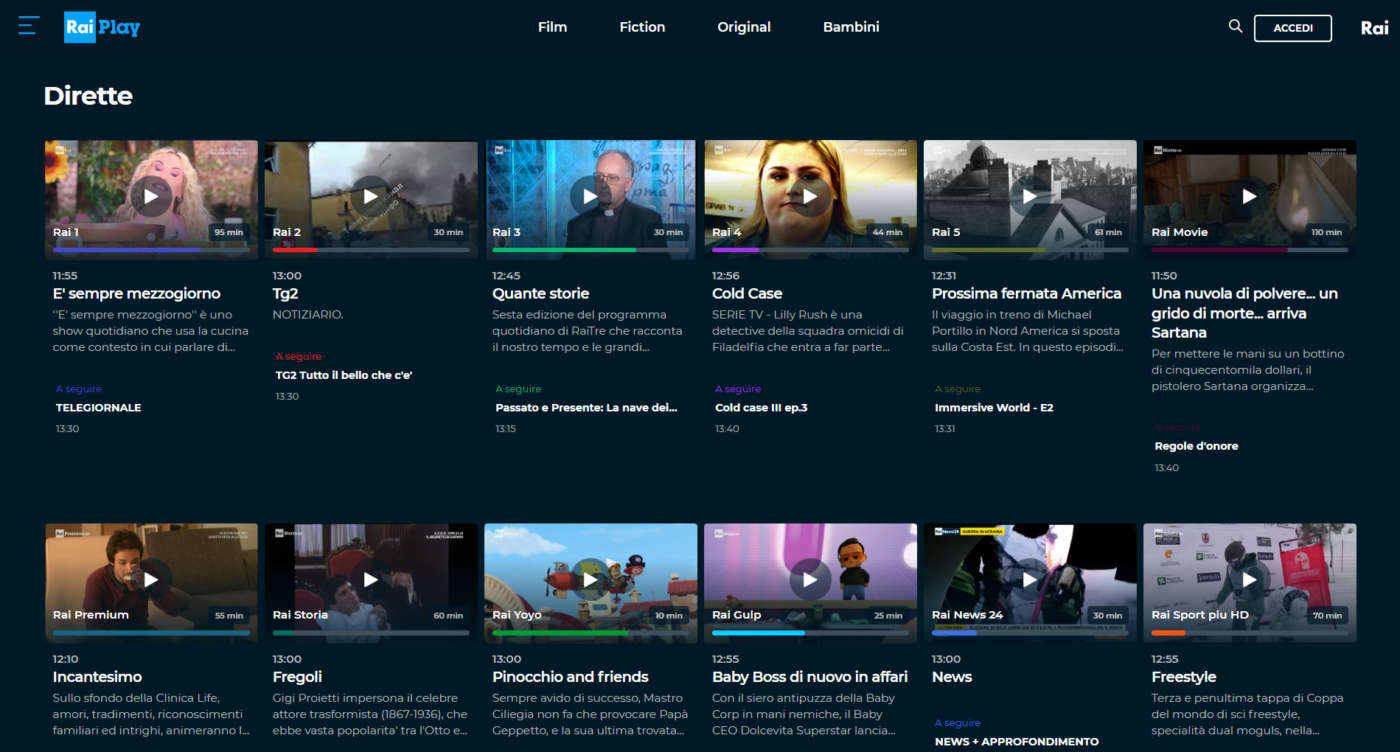The width and height of the screenshot is (1400, 752).
Task: Open the E' sempre mezzogiorno title
Action: click(x=137, y=294)
